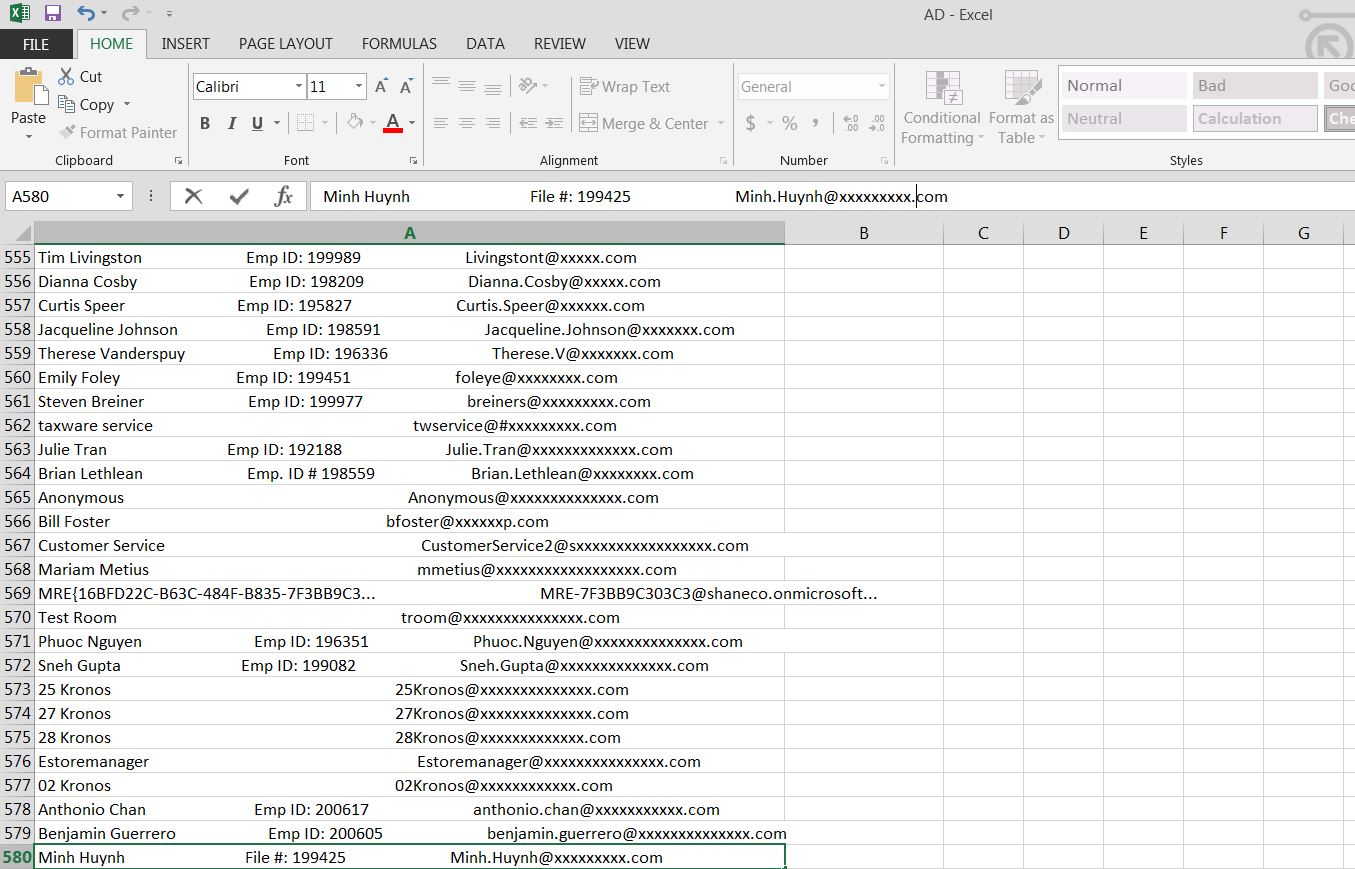Toggle bold formatting
The height and width of the screenshot is (869, 1355).
click(205, 122)
